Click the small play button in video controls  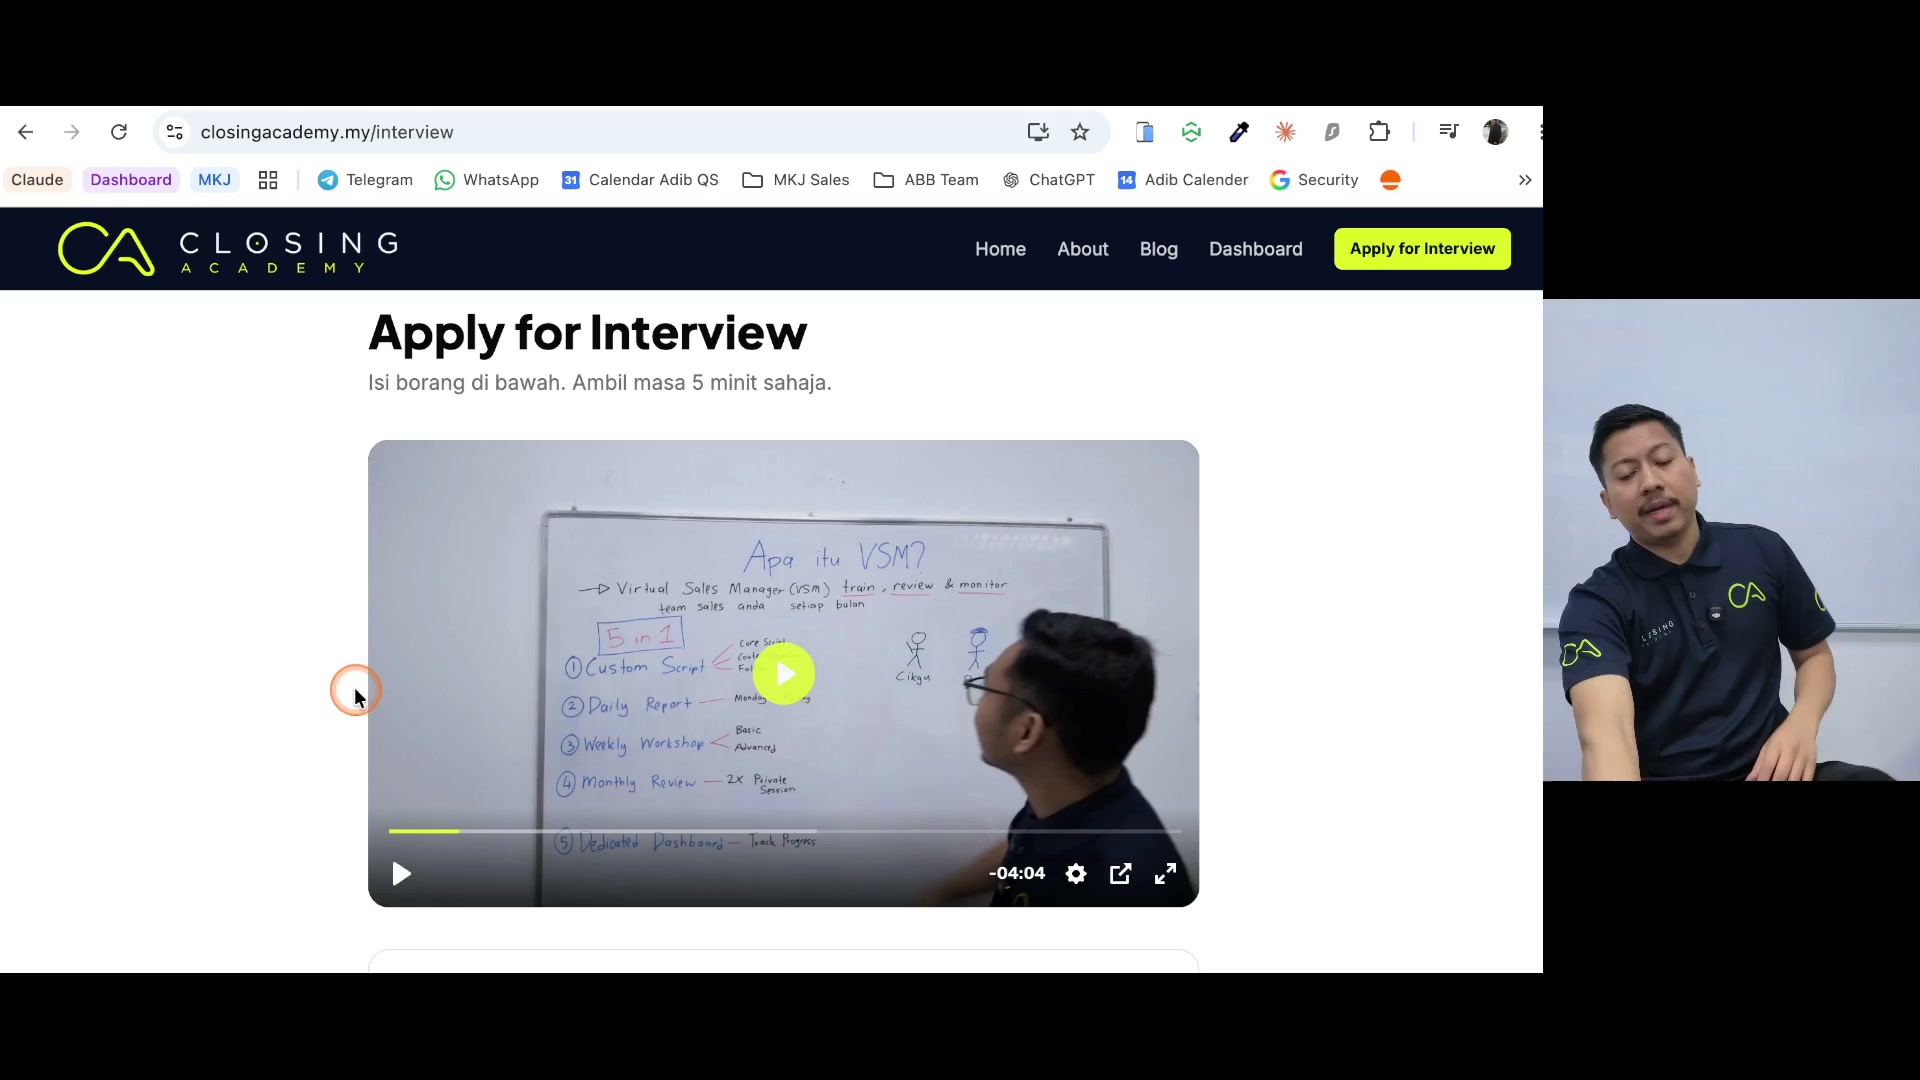(x=401, y=874)
